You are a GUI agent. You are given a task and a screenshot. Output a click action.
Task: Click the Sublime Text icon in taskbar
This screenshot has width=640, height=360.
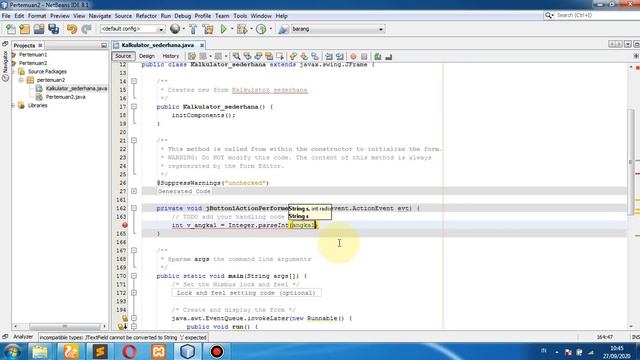point(100,351)
